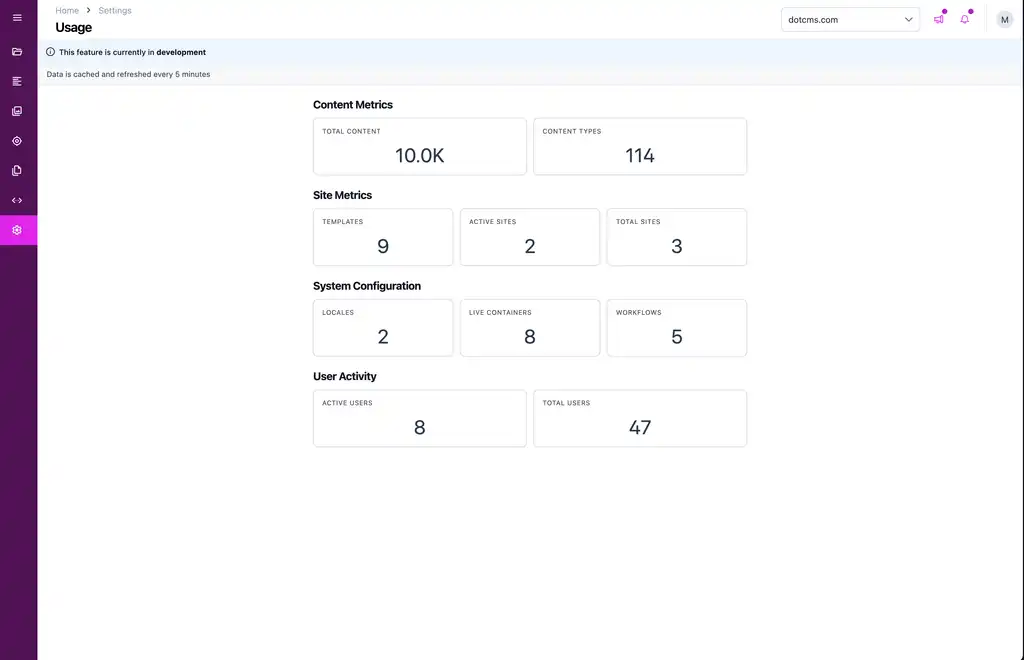Image resolution: width=1024 pixels, height=660 pixels.
Task: Click the "Usage" page title
Action: pos(74,27)
